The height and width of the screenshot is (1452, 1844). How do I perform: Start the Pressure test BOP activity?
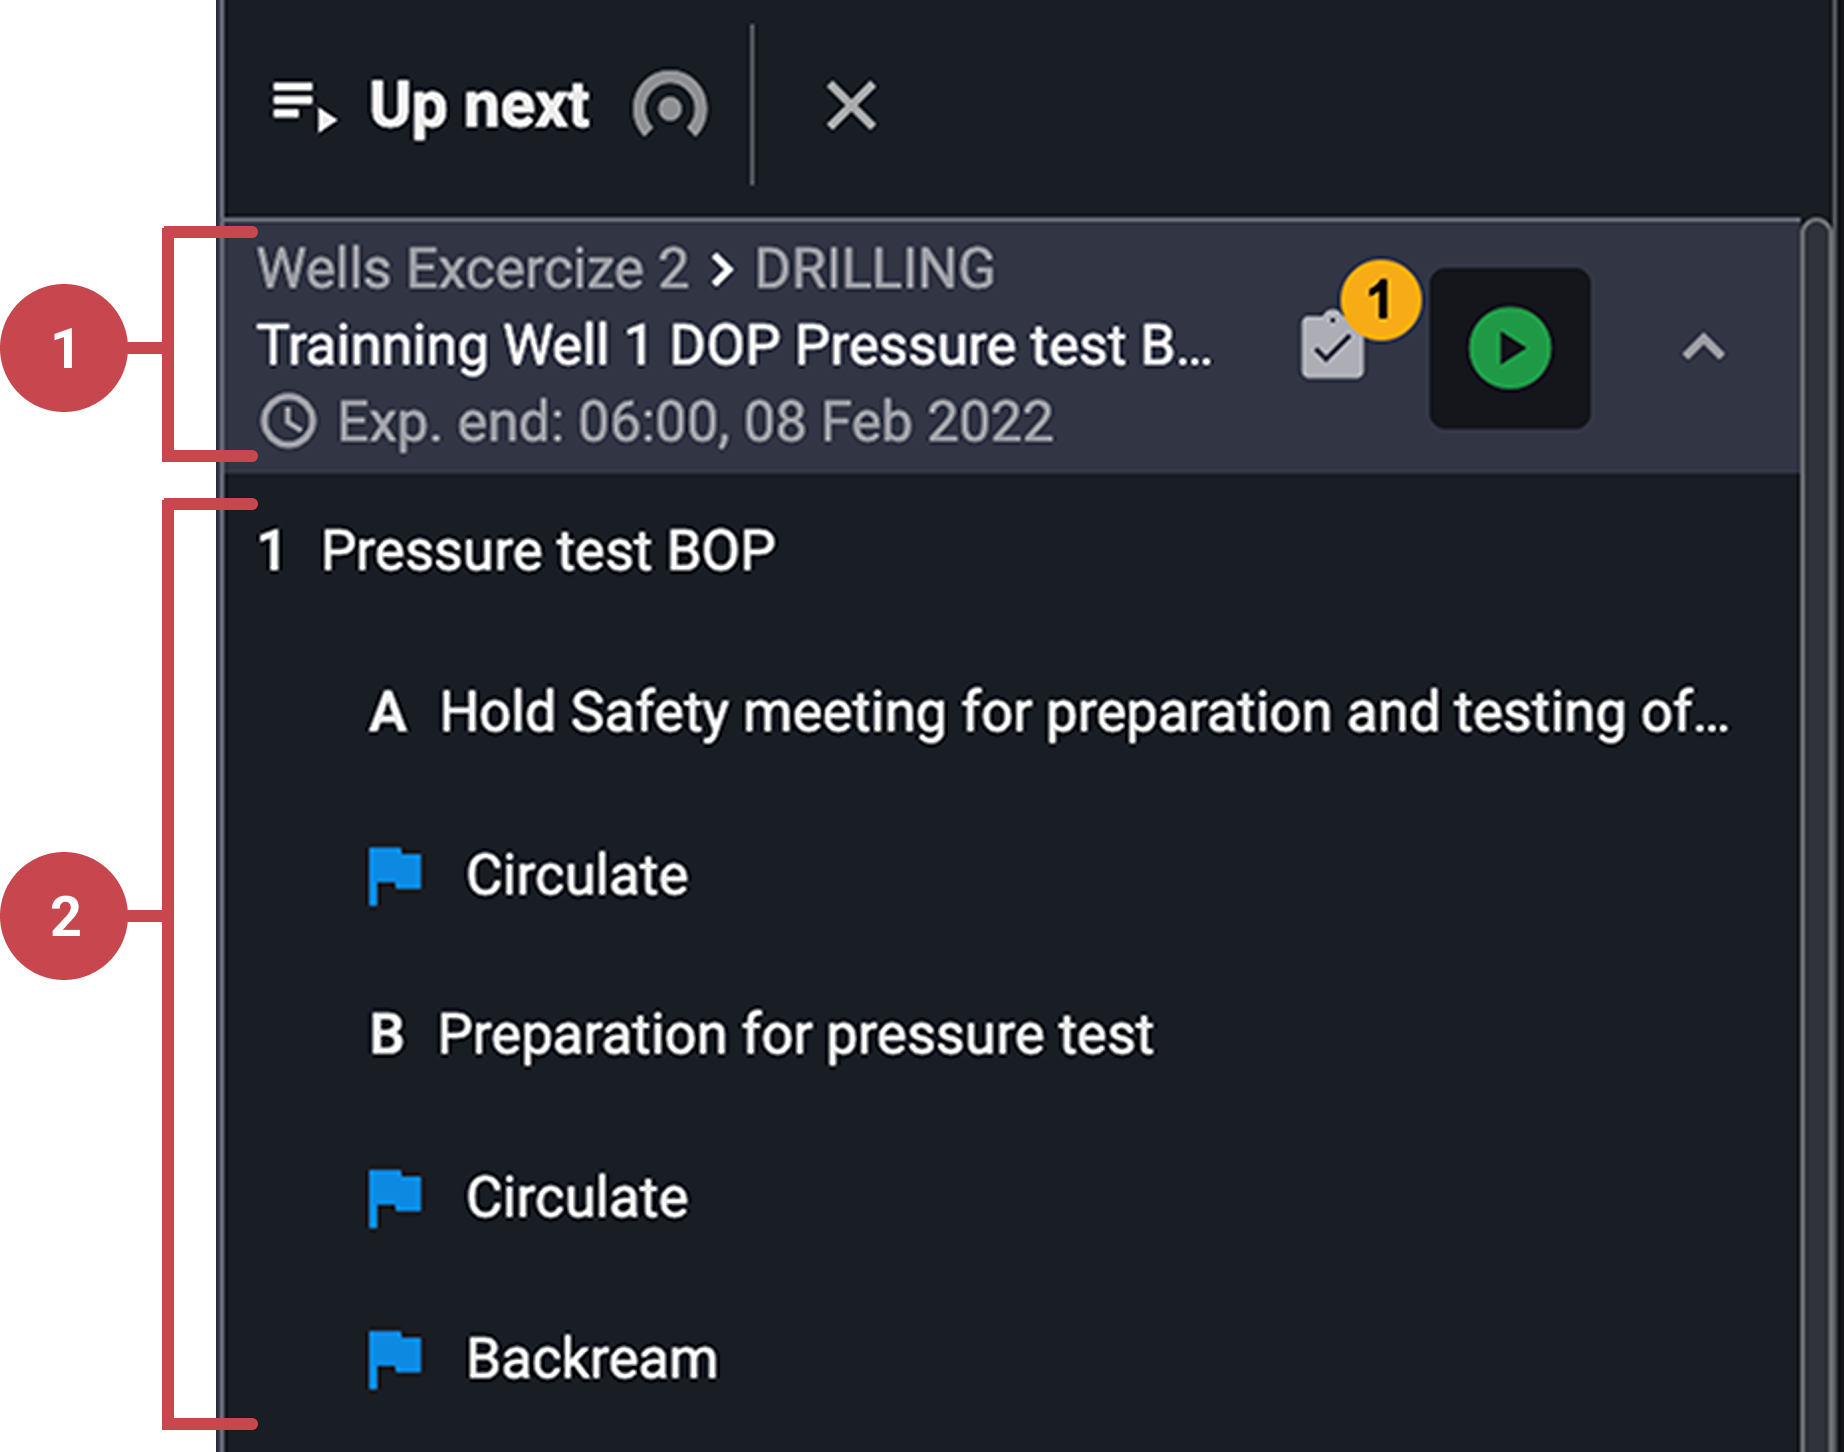pyautogui.click(x=1510, y=350)
